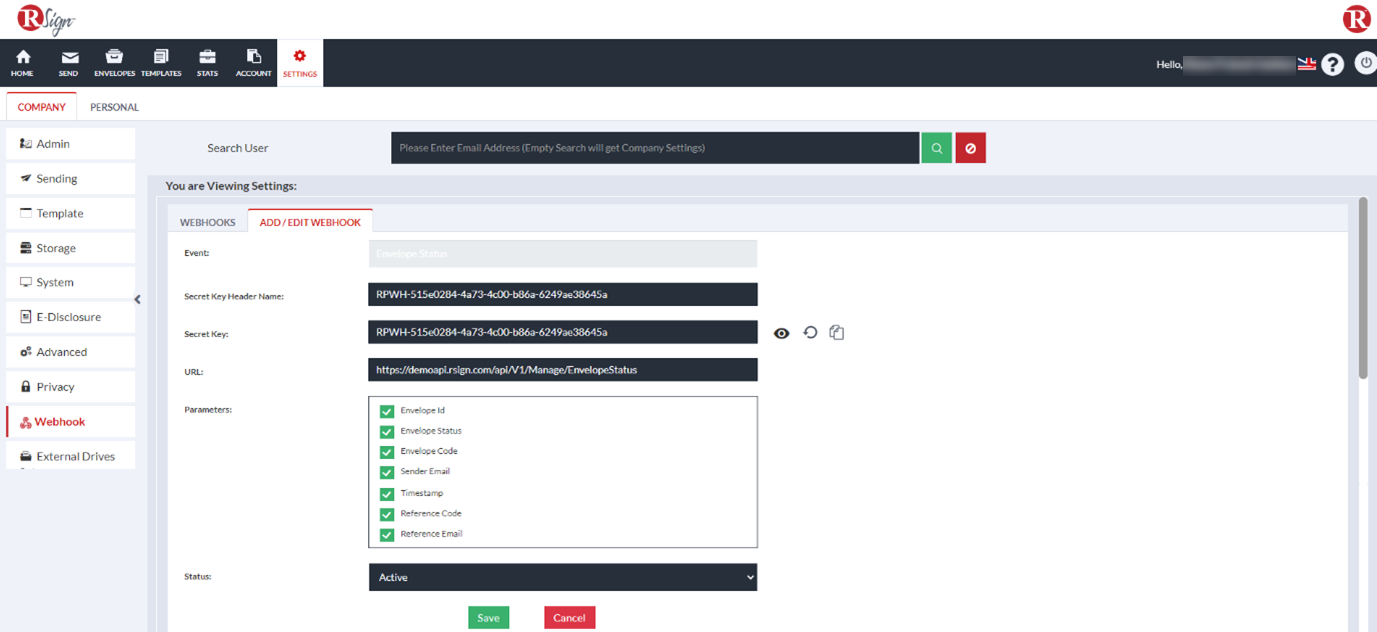Switch to the PERSONAL tab
Viewport: 1377px width, 632px height.
[x=114, y=106]
